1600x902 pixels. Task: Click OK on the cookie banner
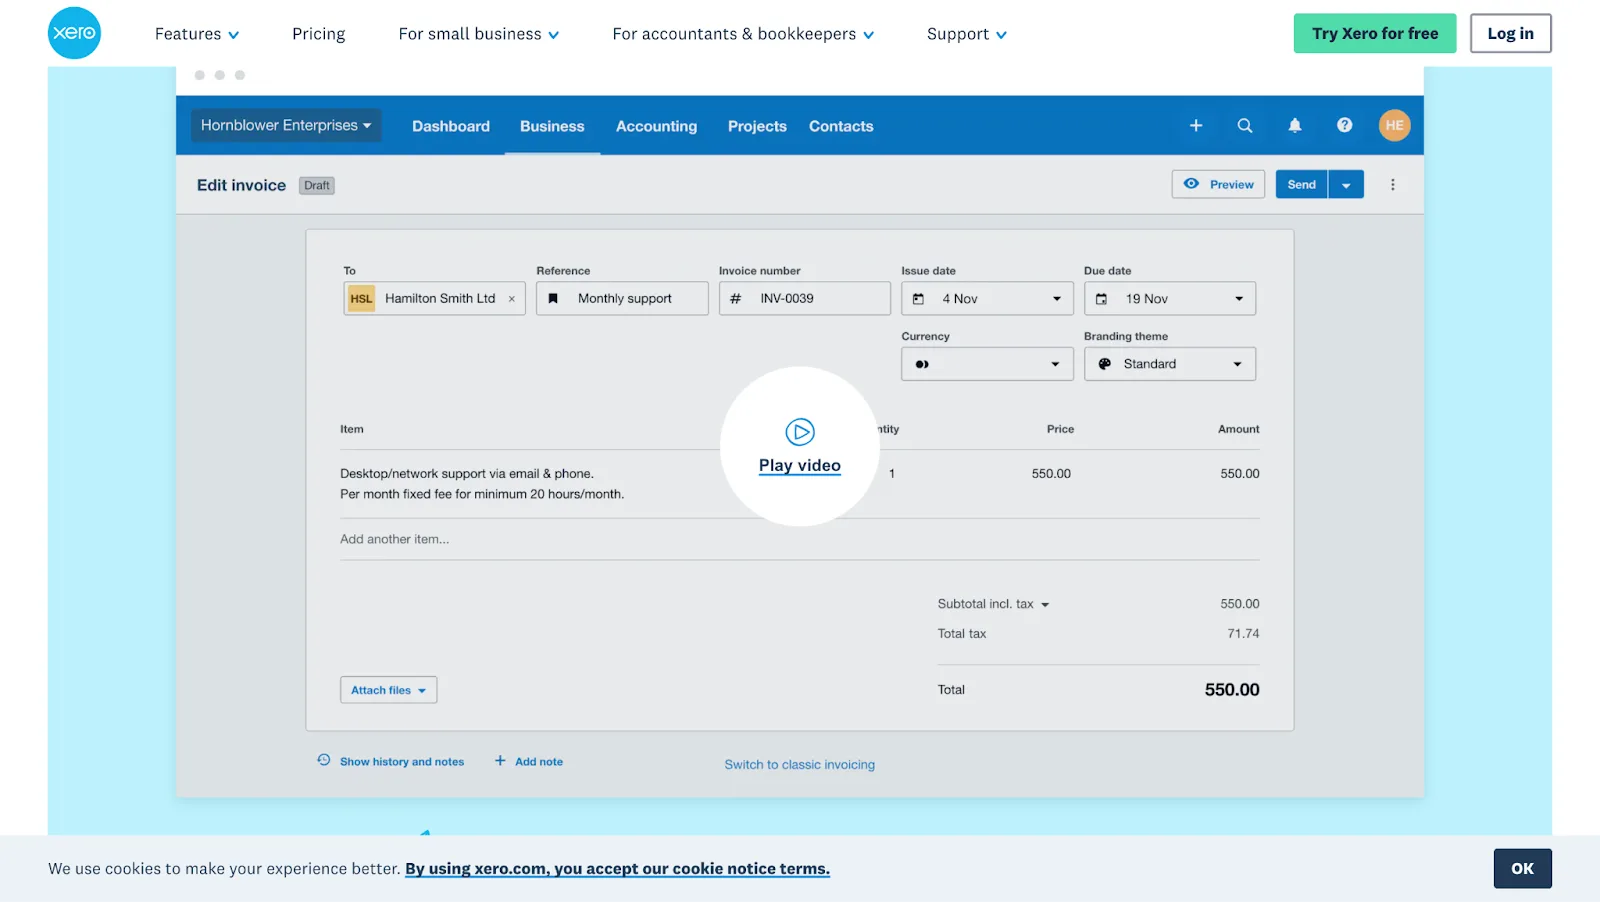[x=1523, y=869]
